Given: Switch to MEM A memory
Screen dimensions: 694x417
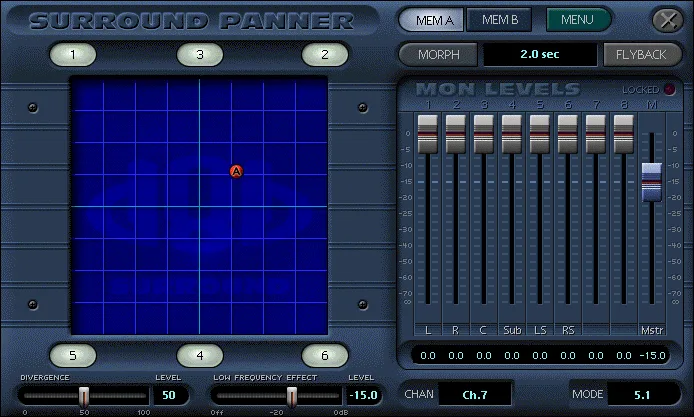Looking at the screenshot, I should tap(432, 20).
